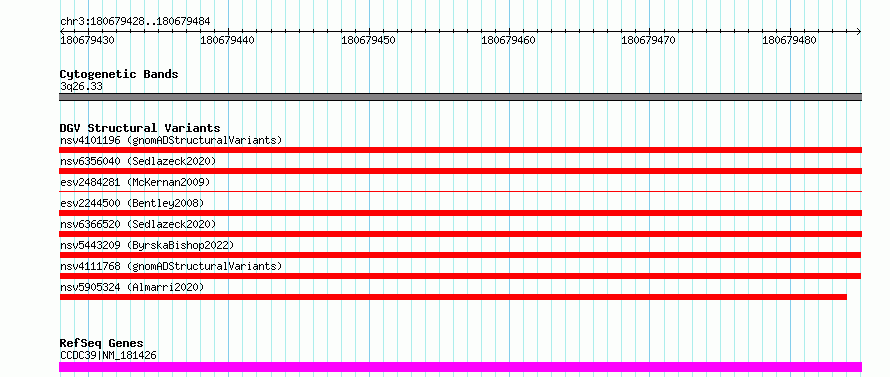Image resolution: width=890 pixels, height=377 pixels.
Task: Click the red bar for nsv4111768
Action: [x=460, y=276]
